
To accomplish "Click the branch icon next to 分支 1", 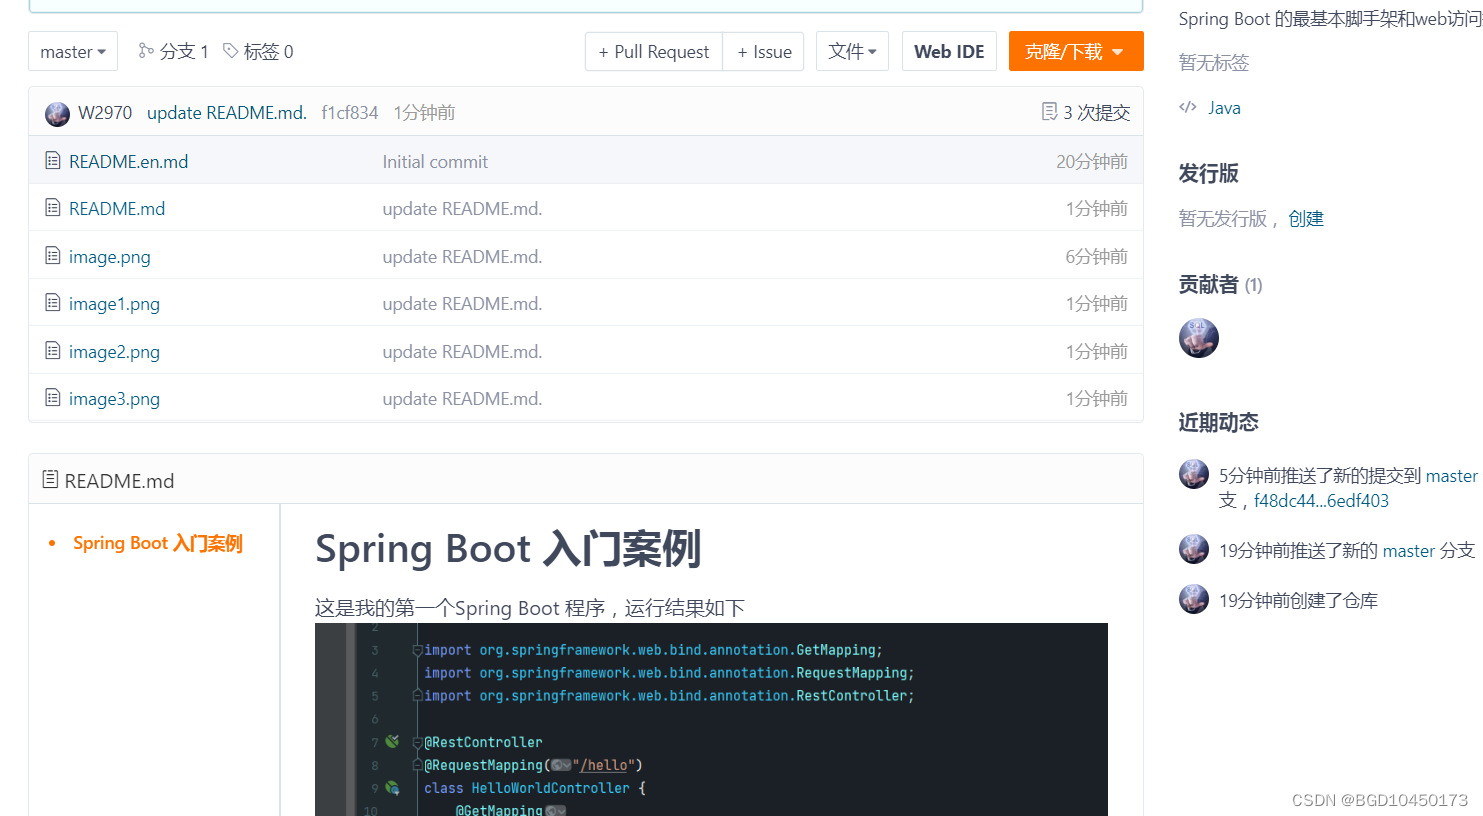I will coord(146,50).
